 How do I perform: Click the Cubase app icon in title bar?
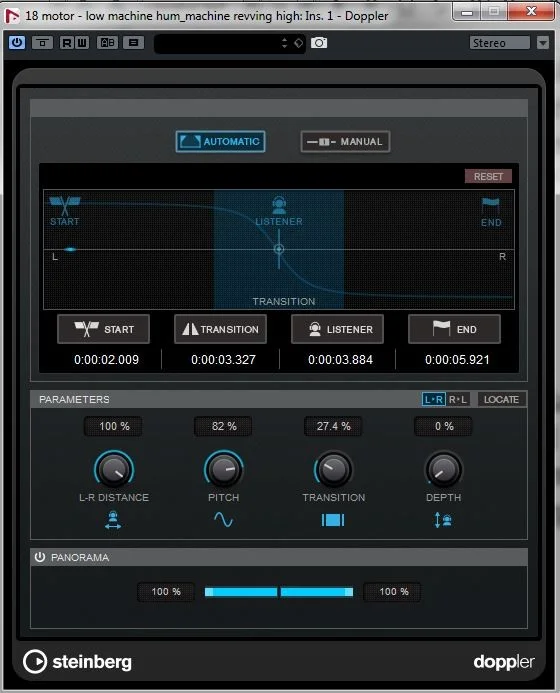coord(12,16)
